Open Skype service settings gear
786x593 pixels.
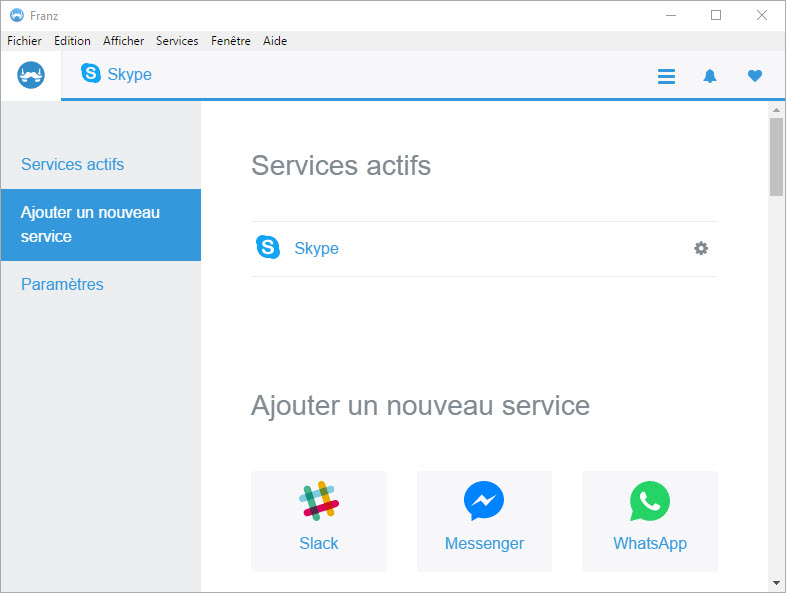pos(701,248)
